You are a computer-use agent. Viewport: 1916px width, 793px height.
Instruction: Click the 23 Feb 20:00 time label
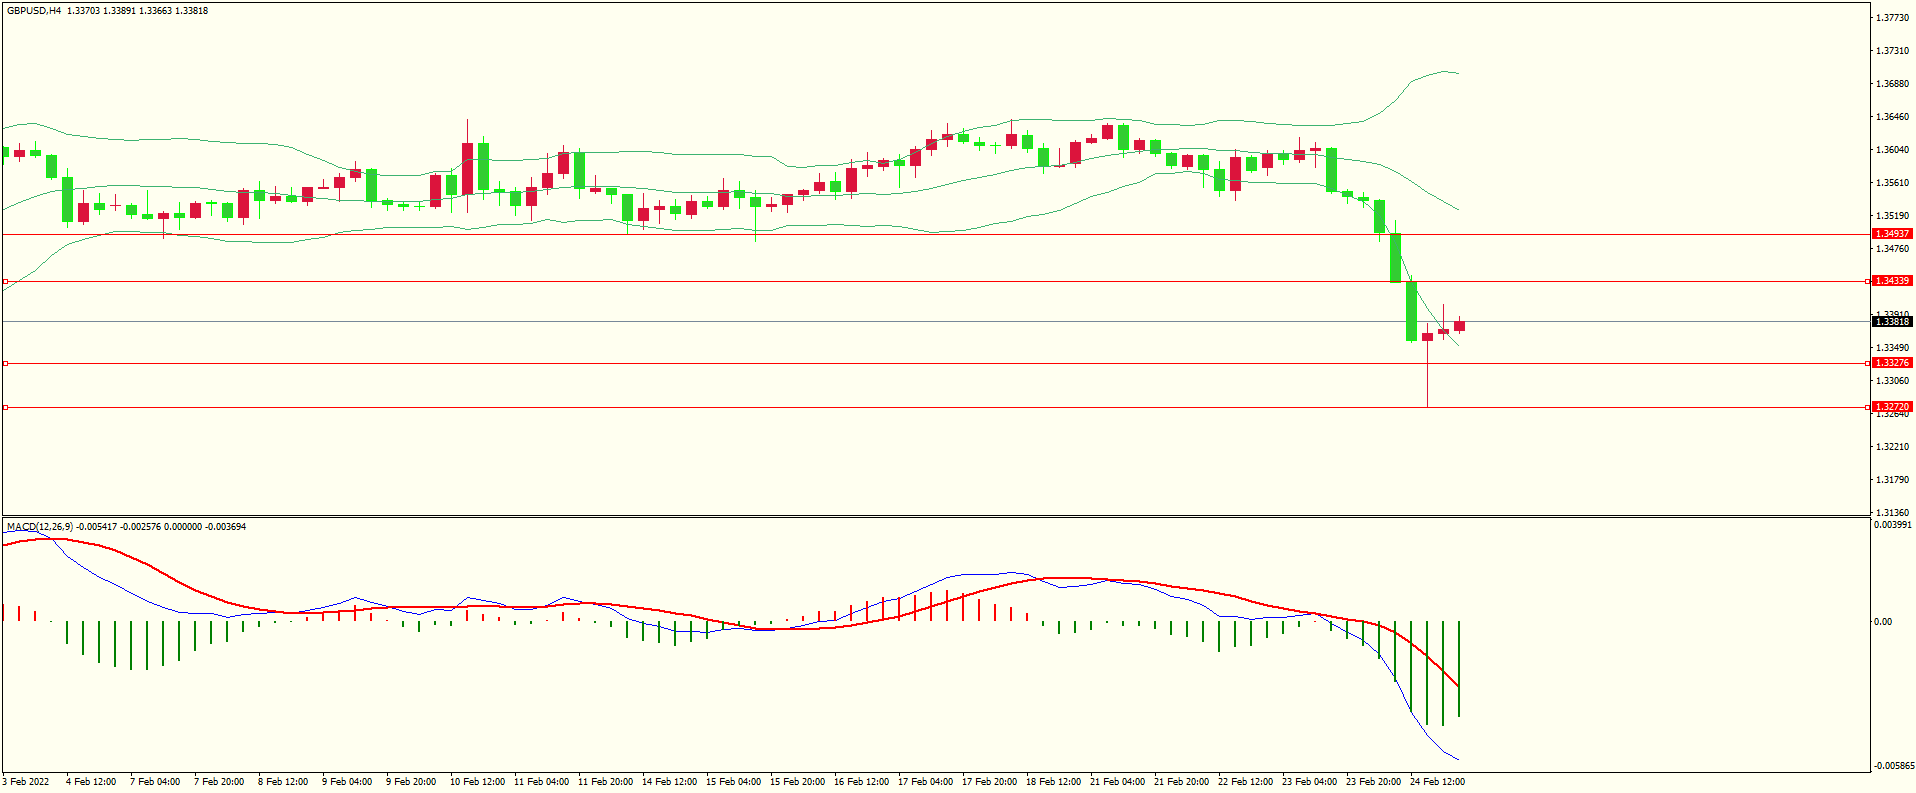tap(1374, 782)
